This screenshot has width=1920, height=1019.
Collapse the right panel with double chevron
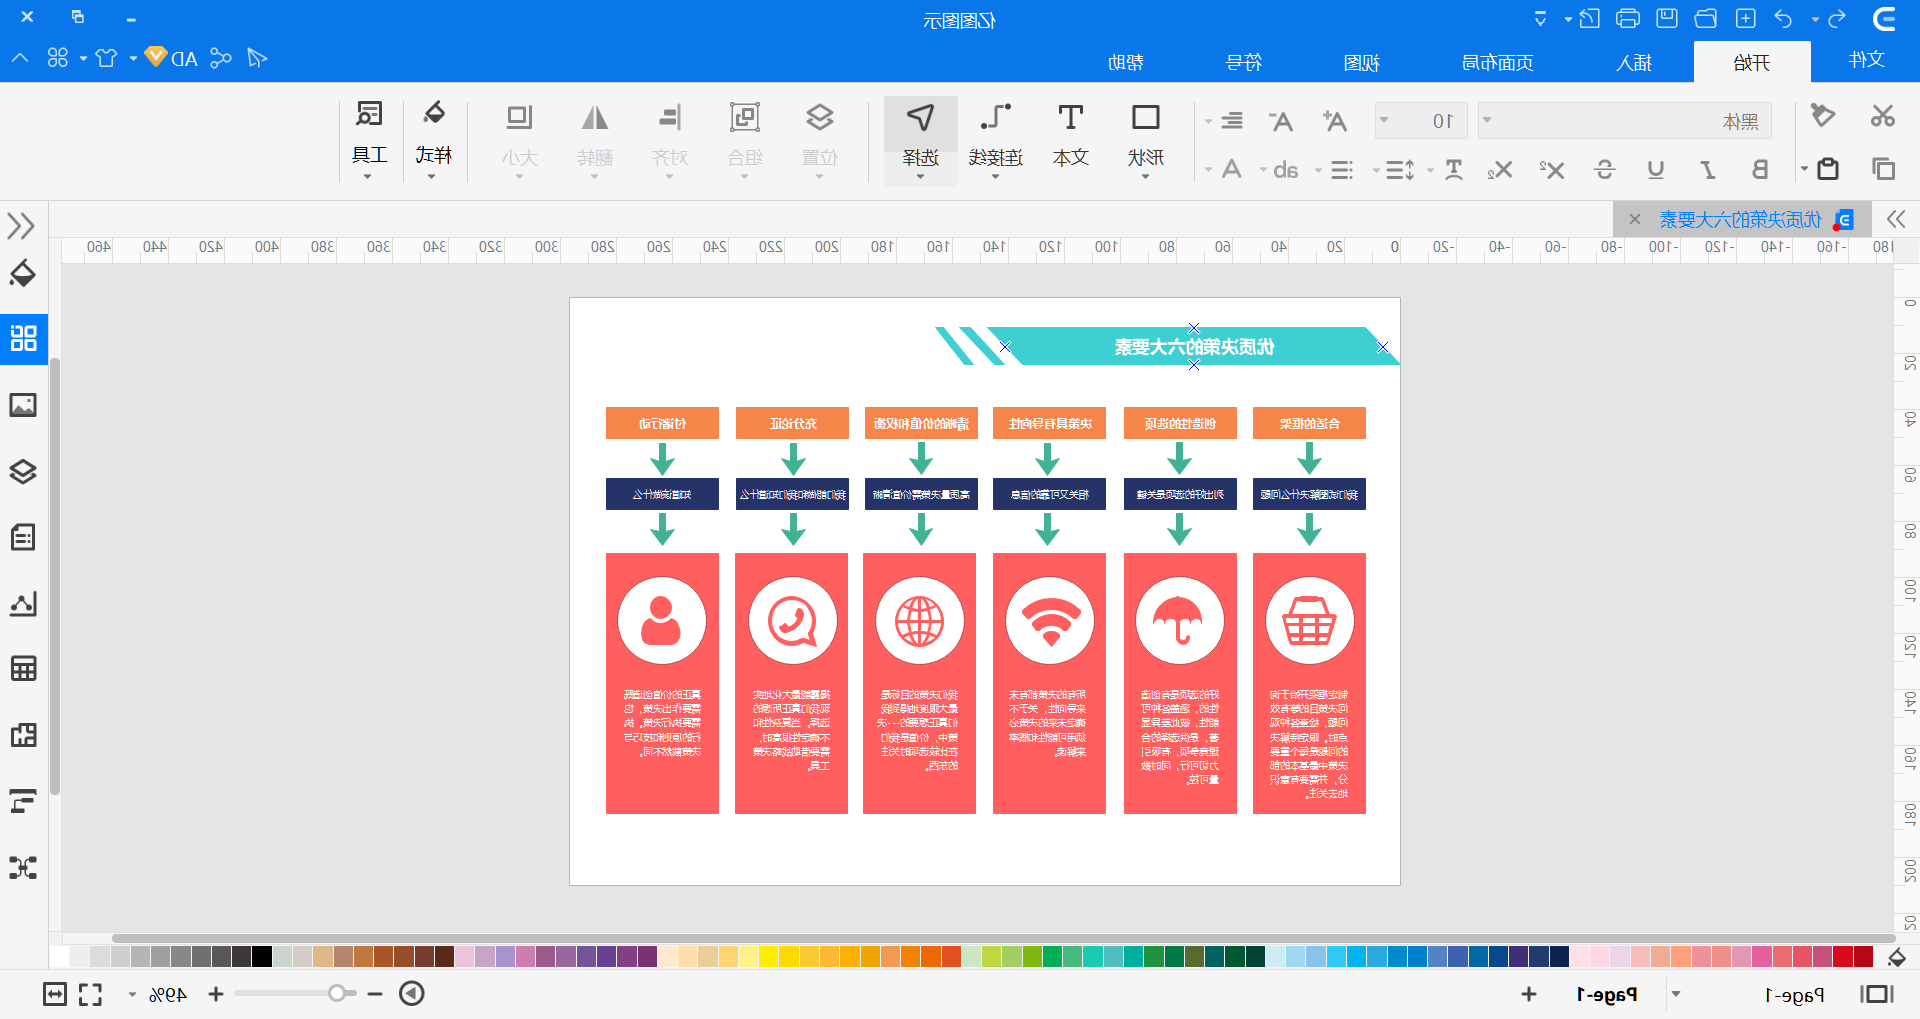(x=1896, y=219)
